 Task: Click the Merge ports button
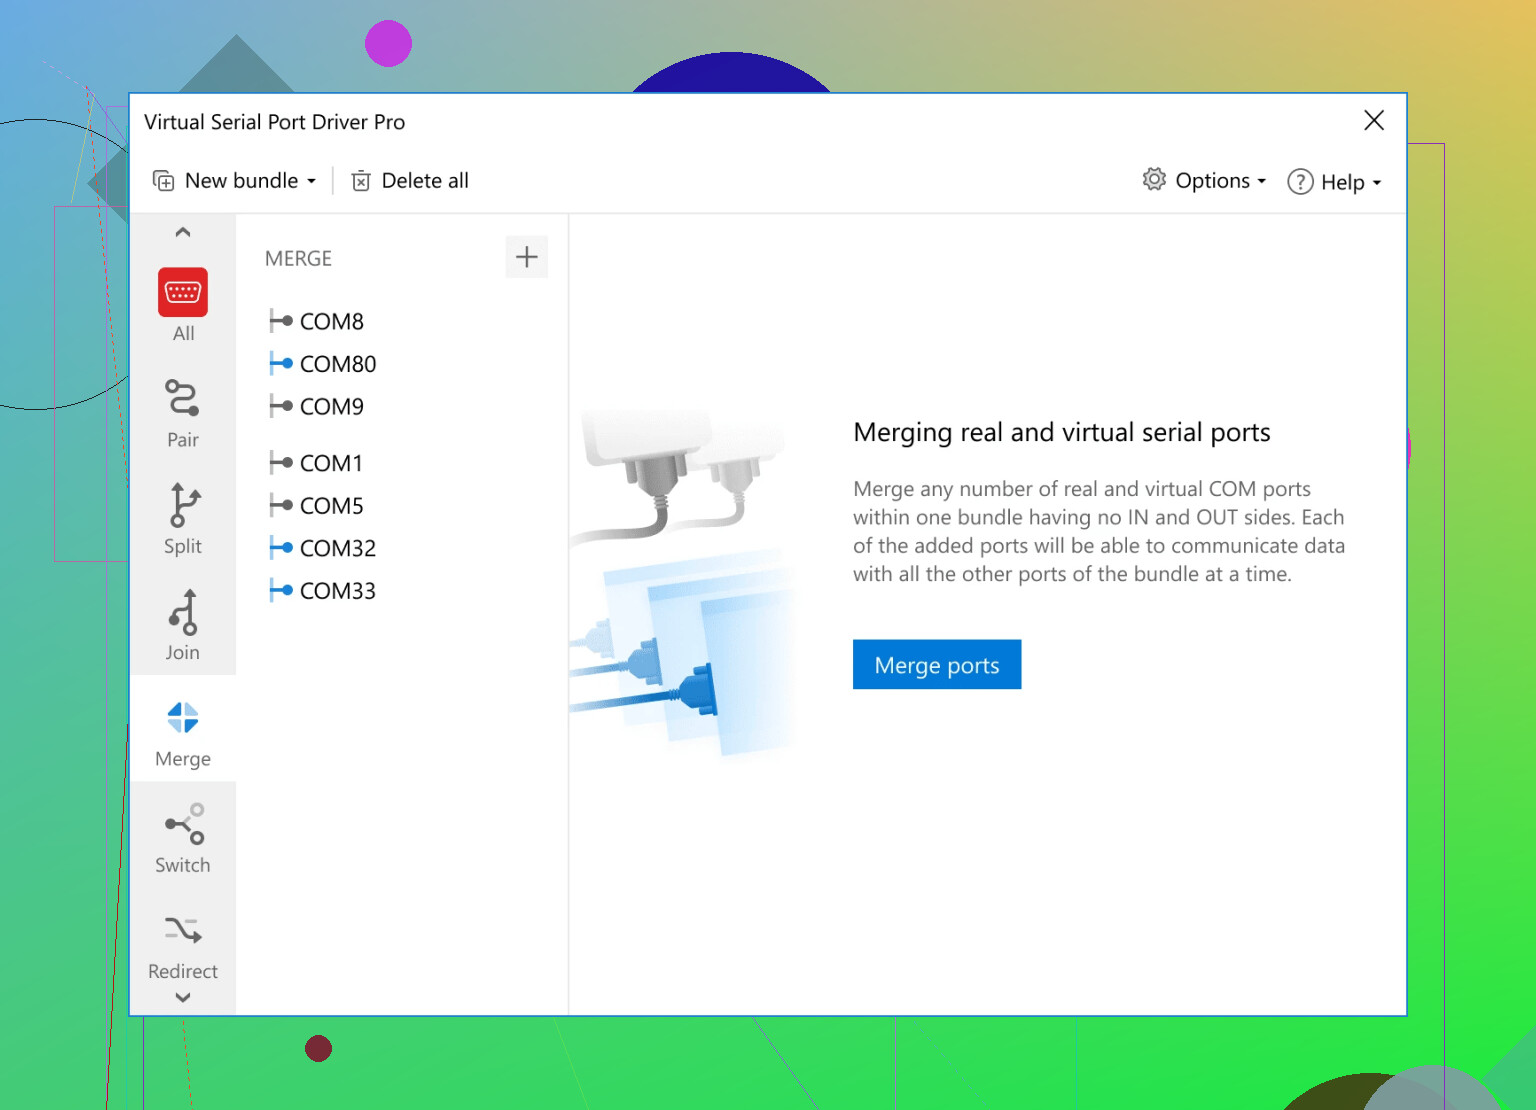tap(937, 665)
